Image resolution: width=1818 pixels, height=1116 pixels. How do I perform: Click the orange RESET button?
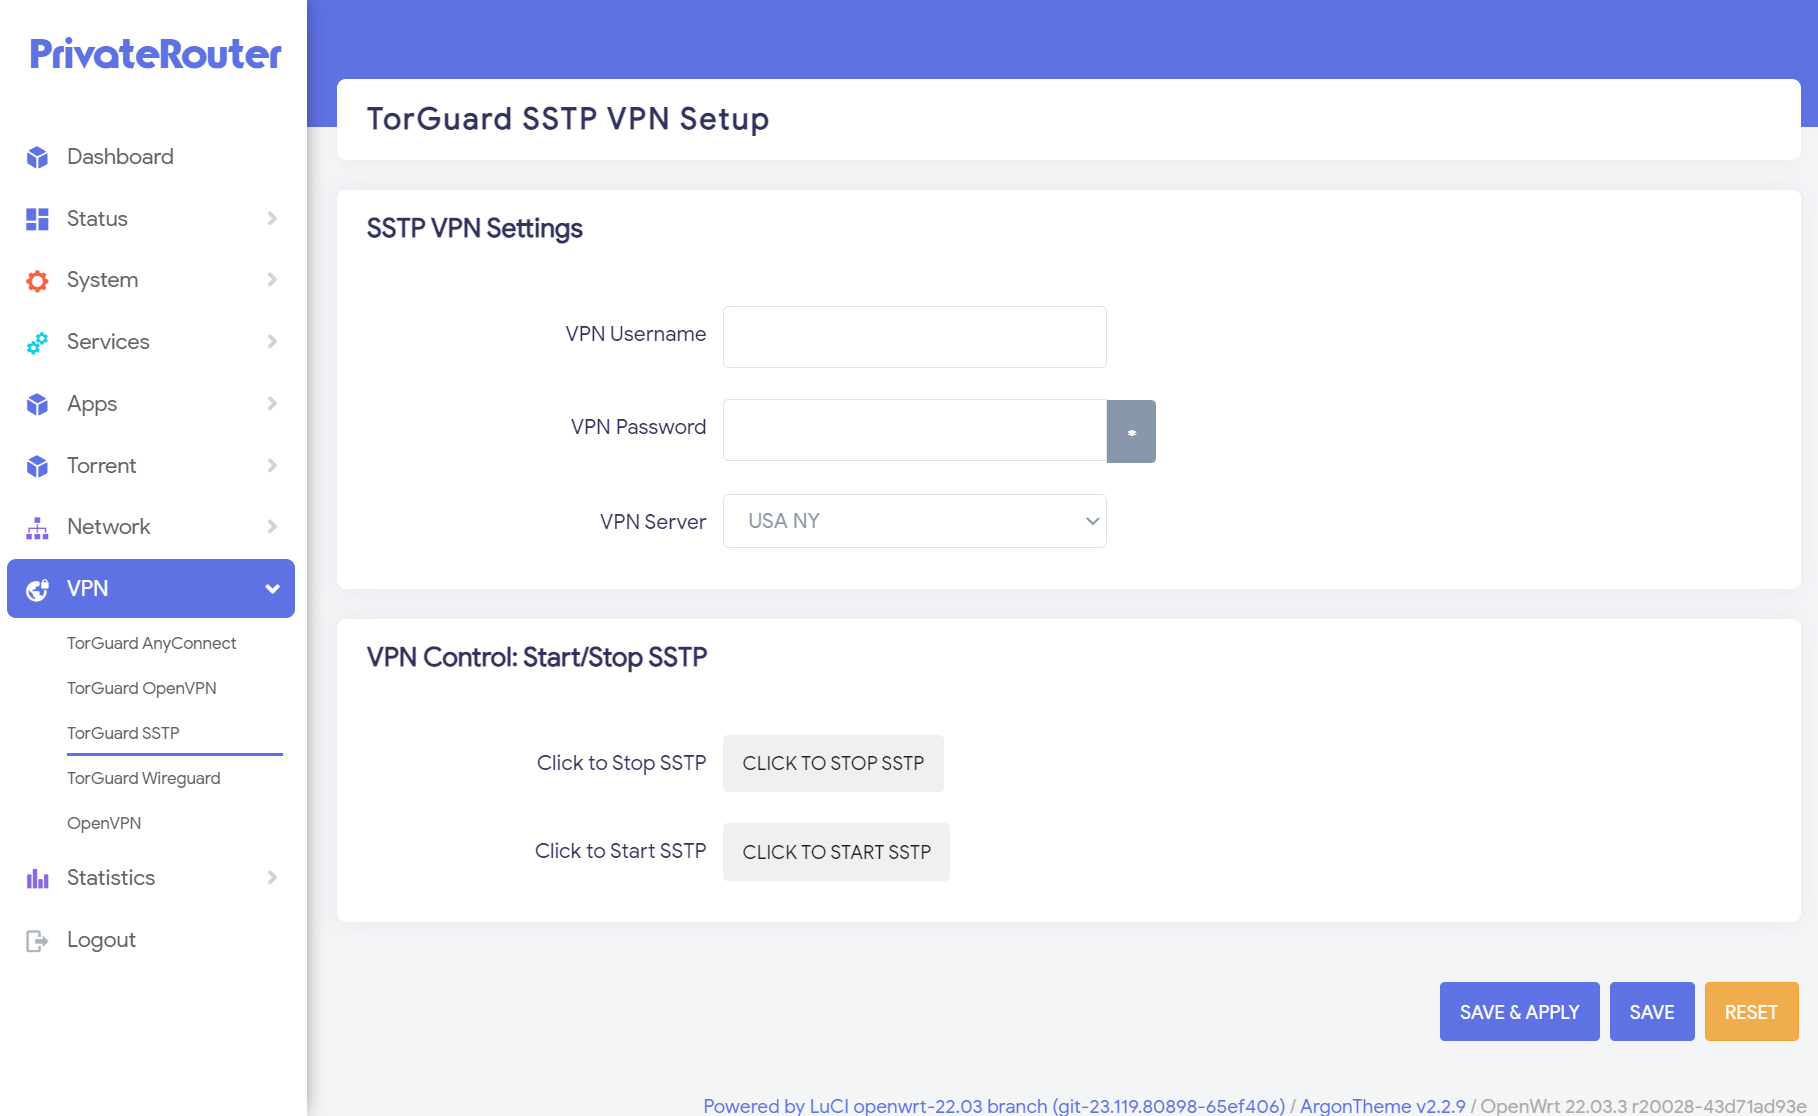tap(1751, 1011)
